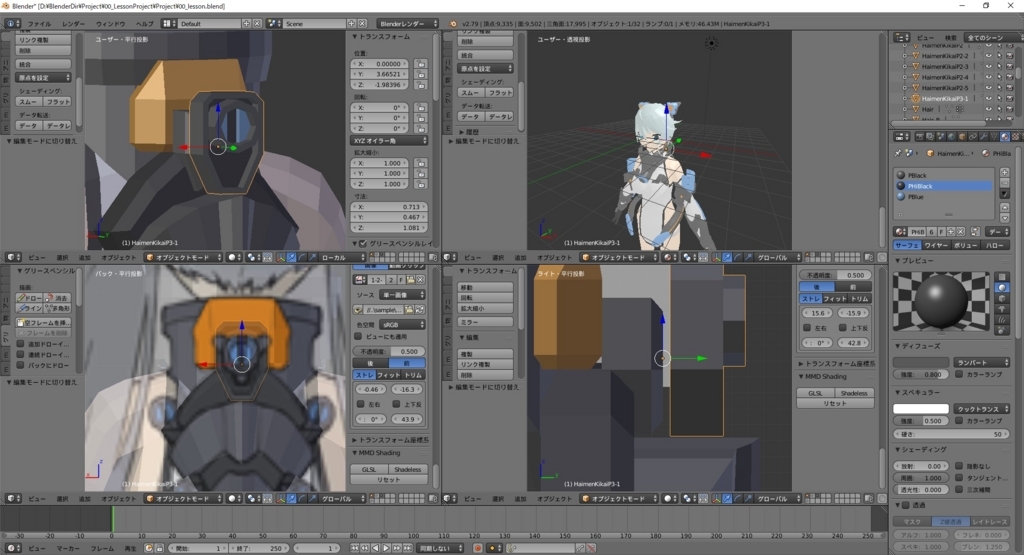Screen dimensions: 1024x555
Task: Add a new scene with the plus icon
Action: pos(351,24)
